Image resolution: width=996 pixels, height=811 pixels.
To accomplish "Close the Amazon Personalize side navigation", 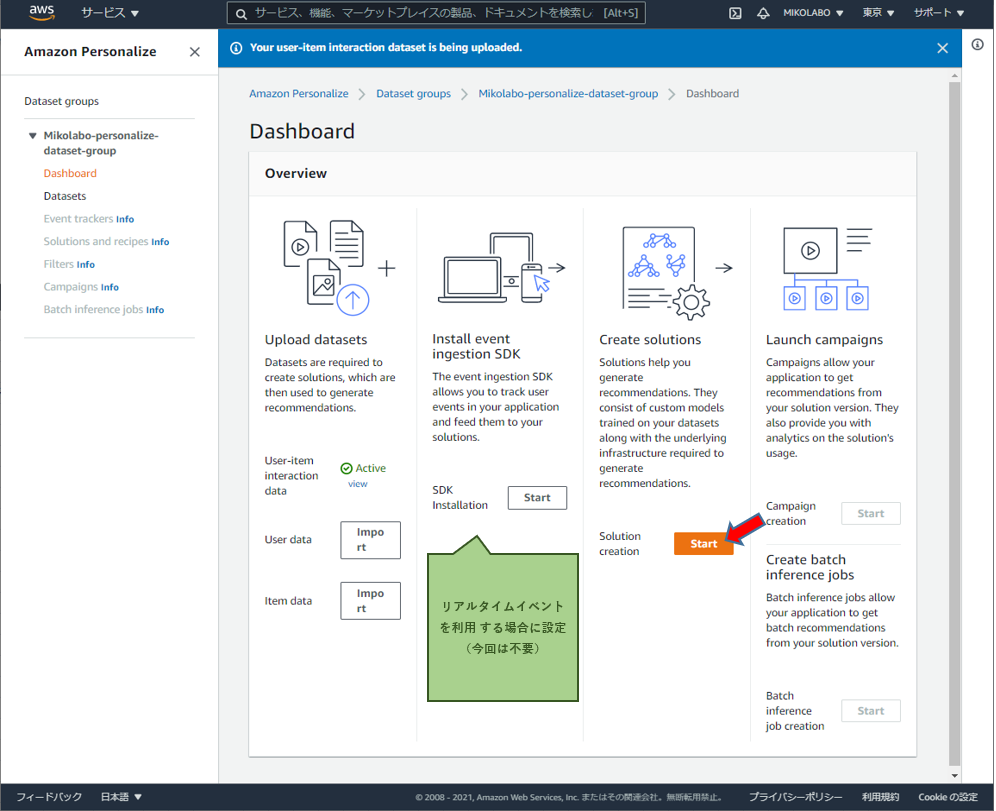I will pyautogui.click(x=194, y=52).
